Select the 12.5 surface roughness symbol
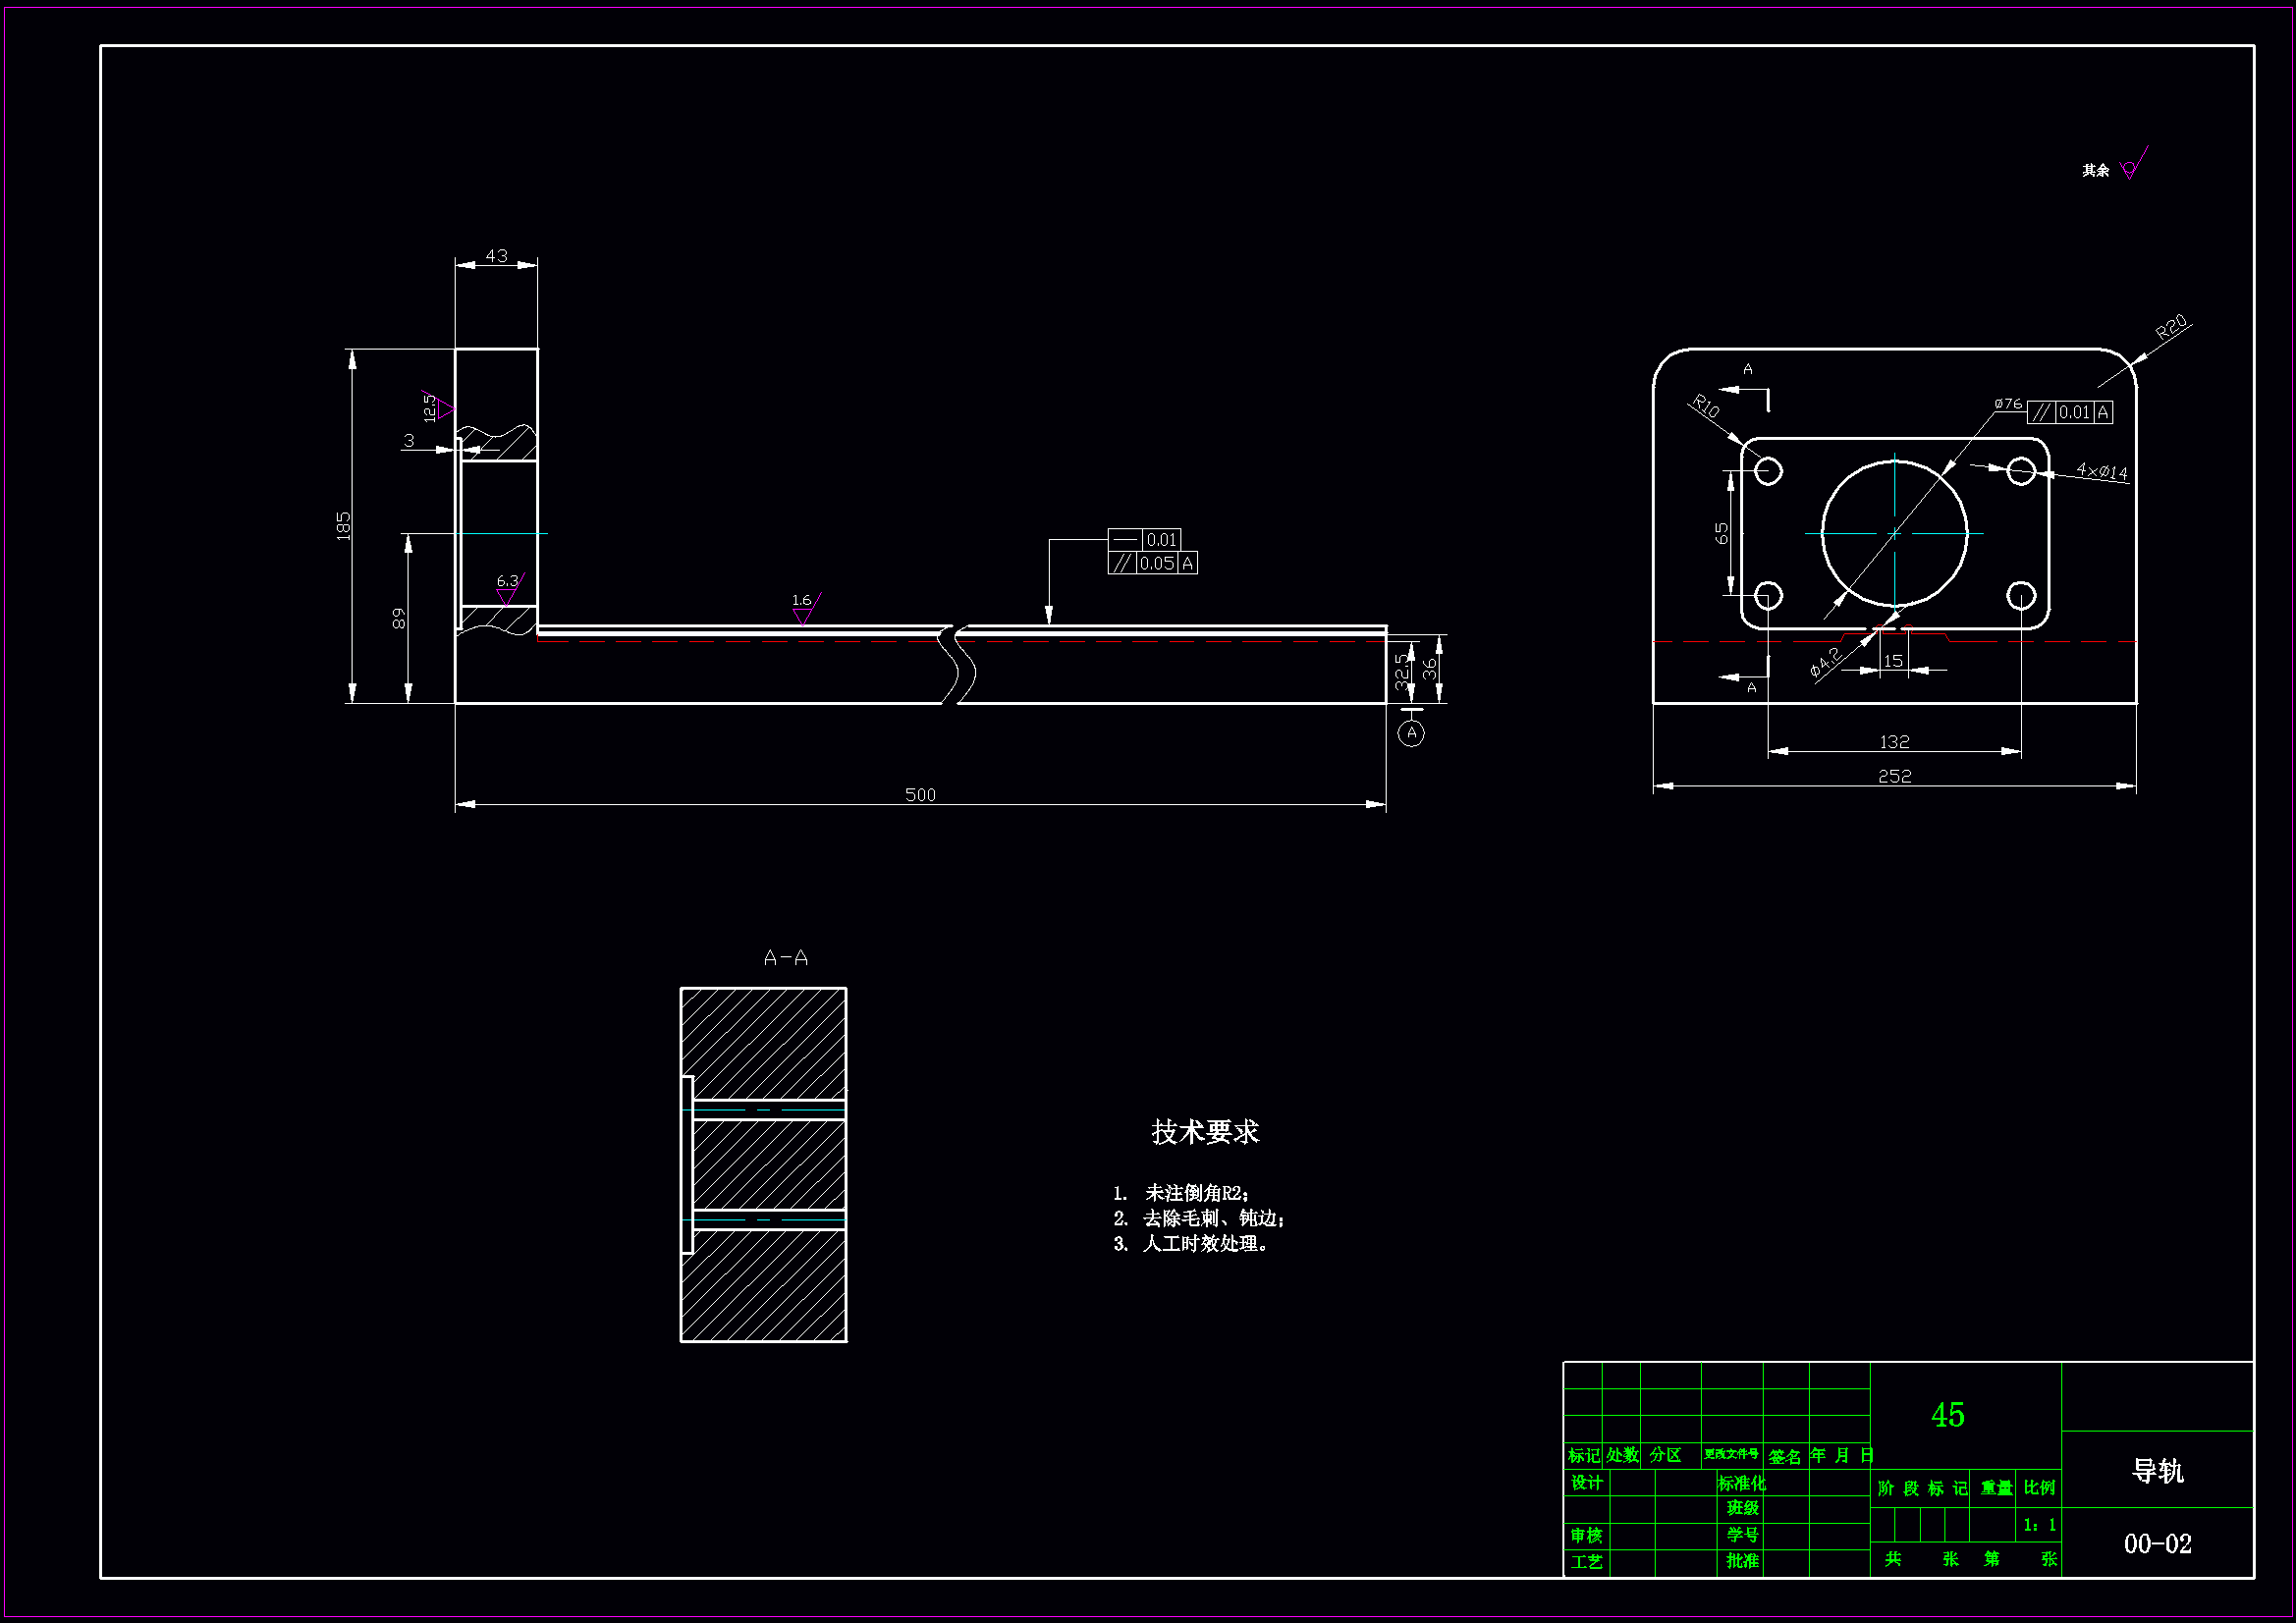This screenshot has width=2296, height=1623. point(438,407)
